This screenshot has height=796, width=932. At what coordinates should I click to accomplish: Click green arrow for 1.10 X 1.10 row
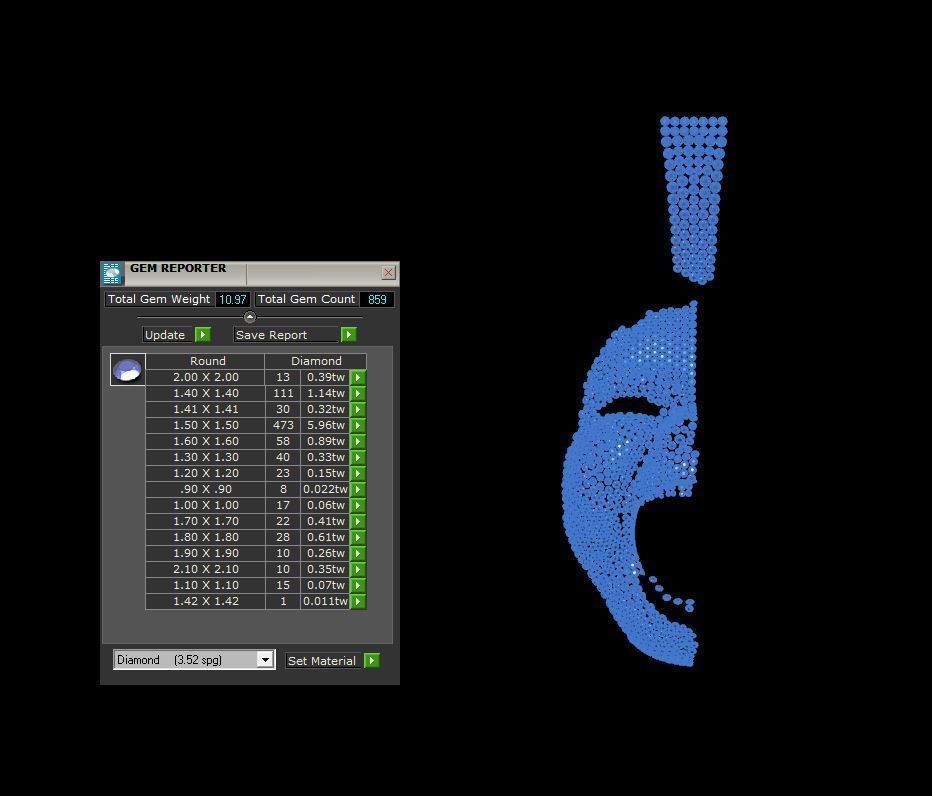pos(357,586)
